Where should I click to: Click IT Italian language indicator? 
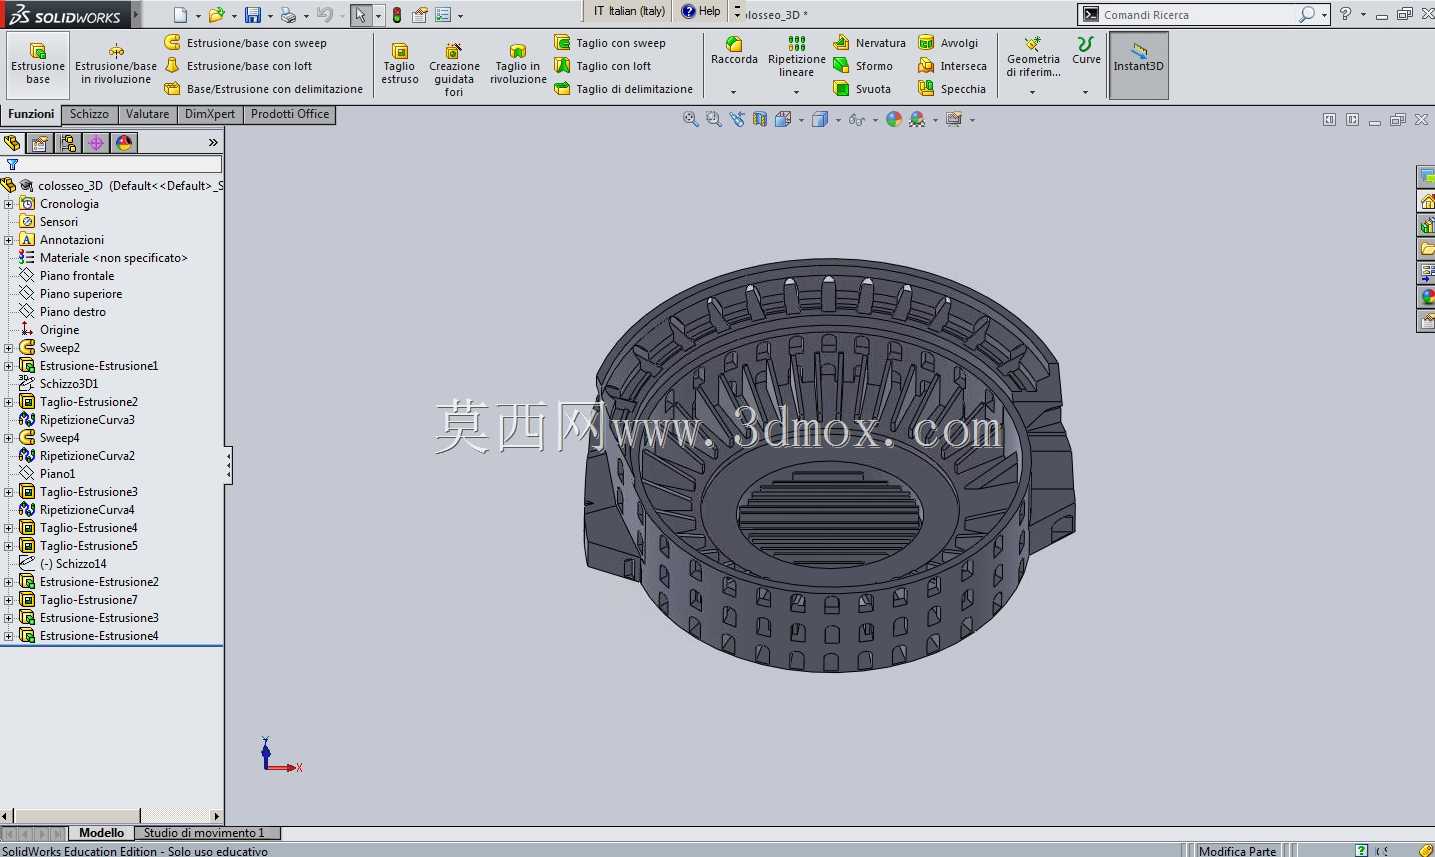(x=628, y=11)
